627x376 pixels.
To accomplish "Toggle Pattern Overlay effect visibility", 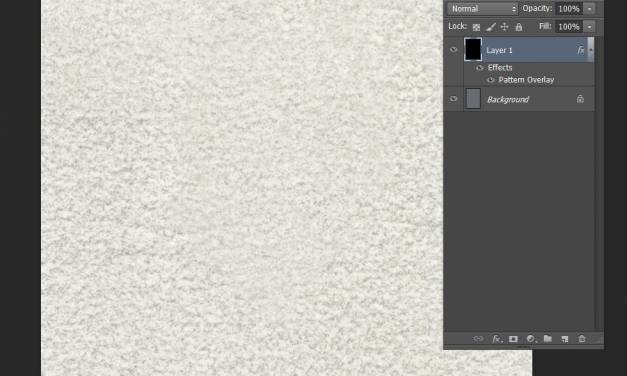I will [491, 80].
